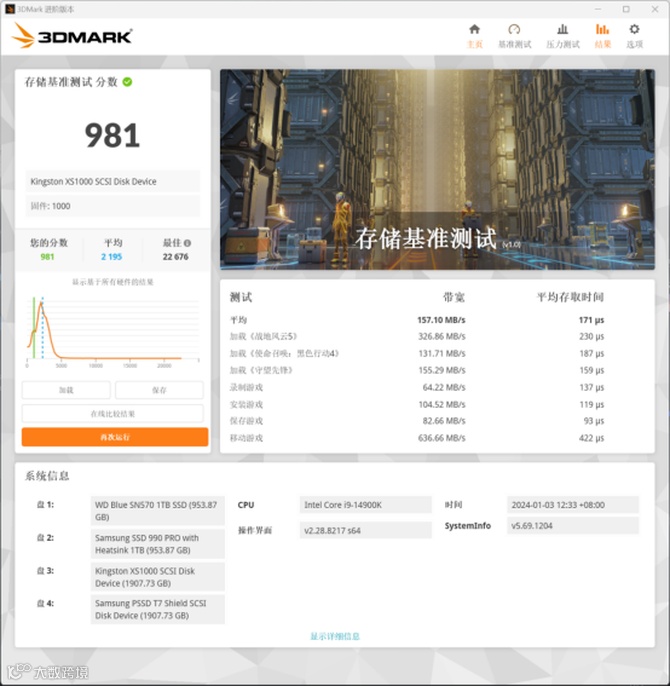Click the 保存 save button
Image resolution: width=670 pixels, height=686 pixels.
click(159, 390)
